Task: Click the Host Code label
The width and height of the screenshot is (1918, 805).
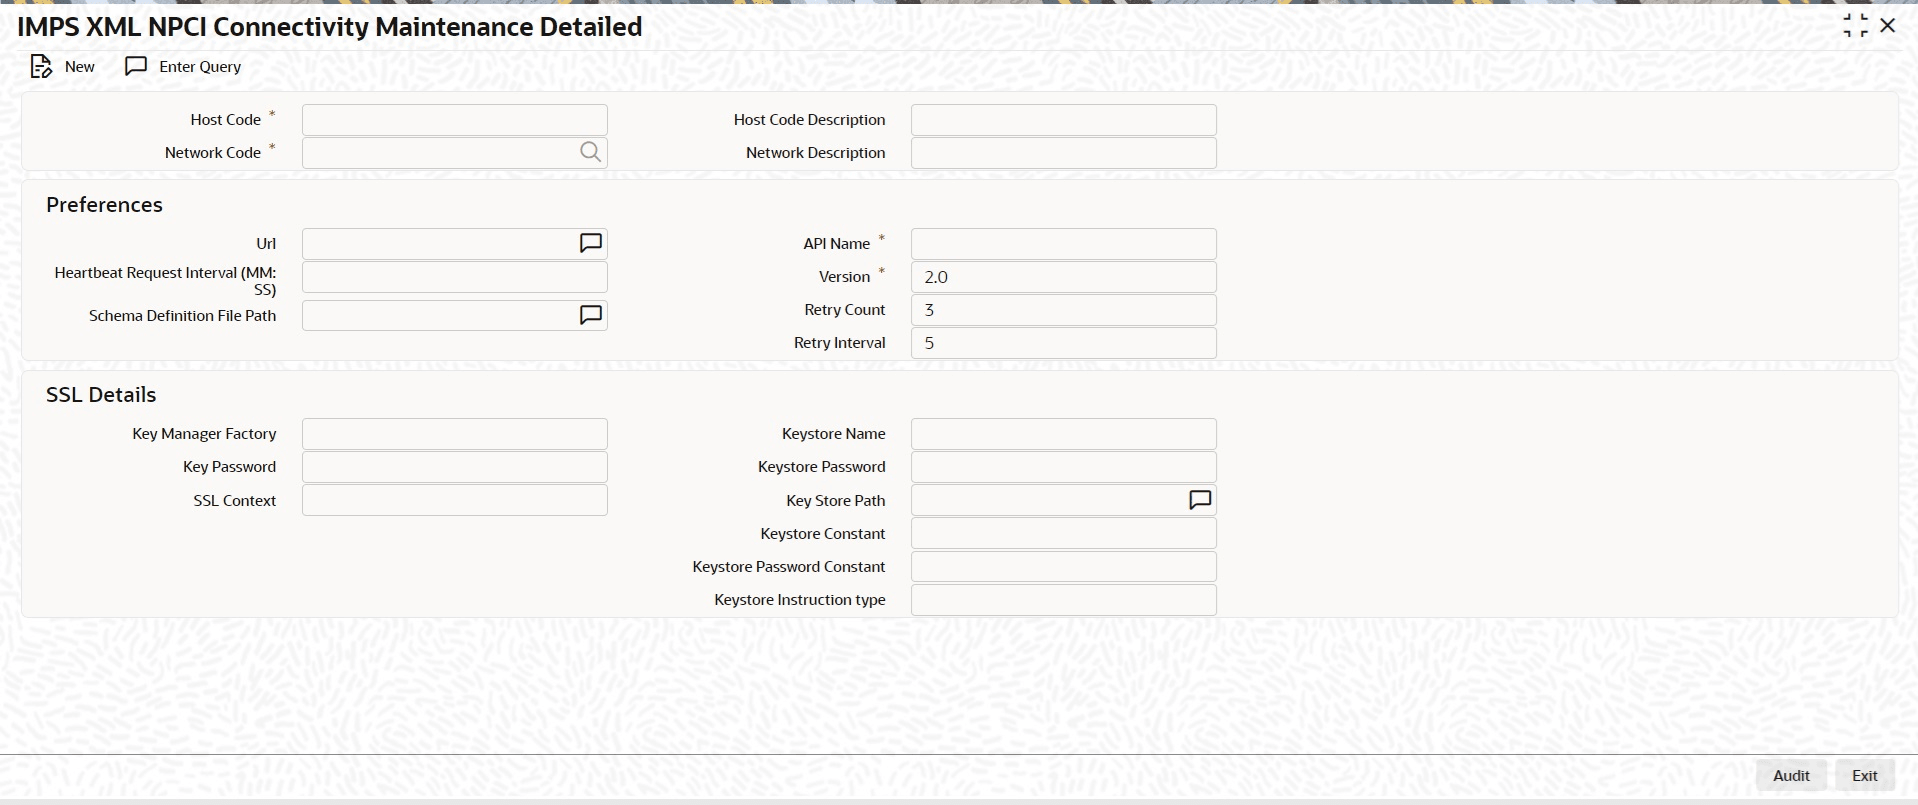Action: (226, 120)
